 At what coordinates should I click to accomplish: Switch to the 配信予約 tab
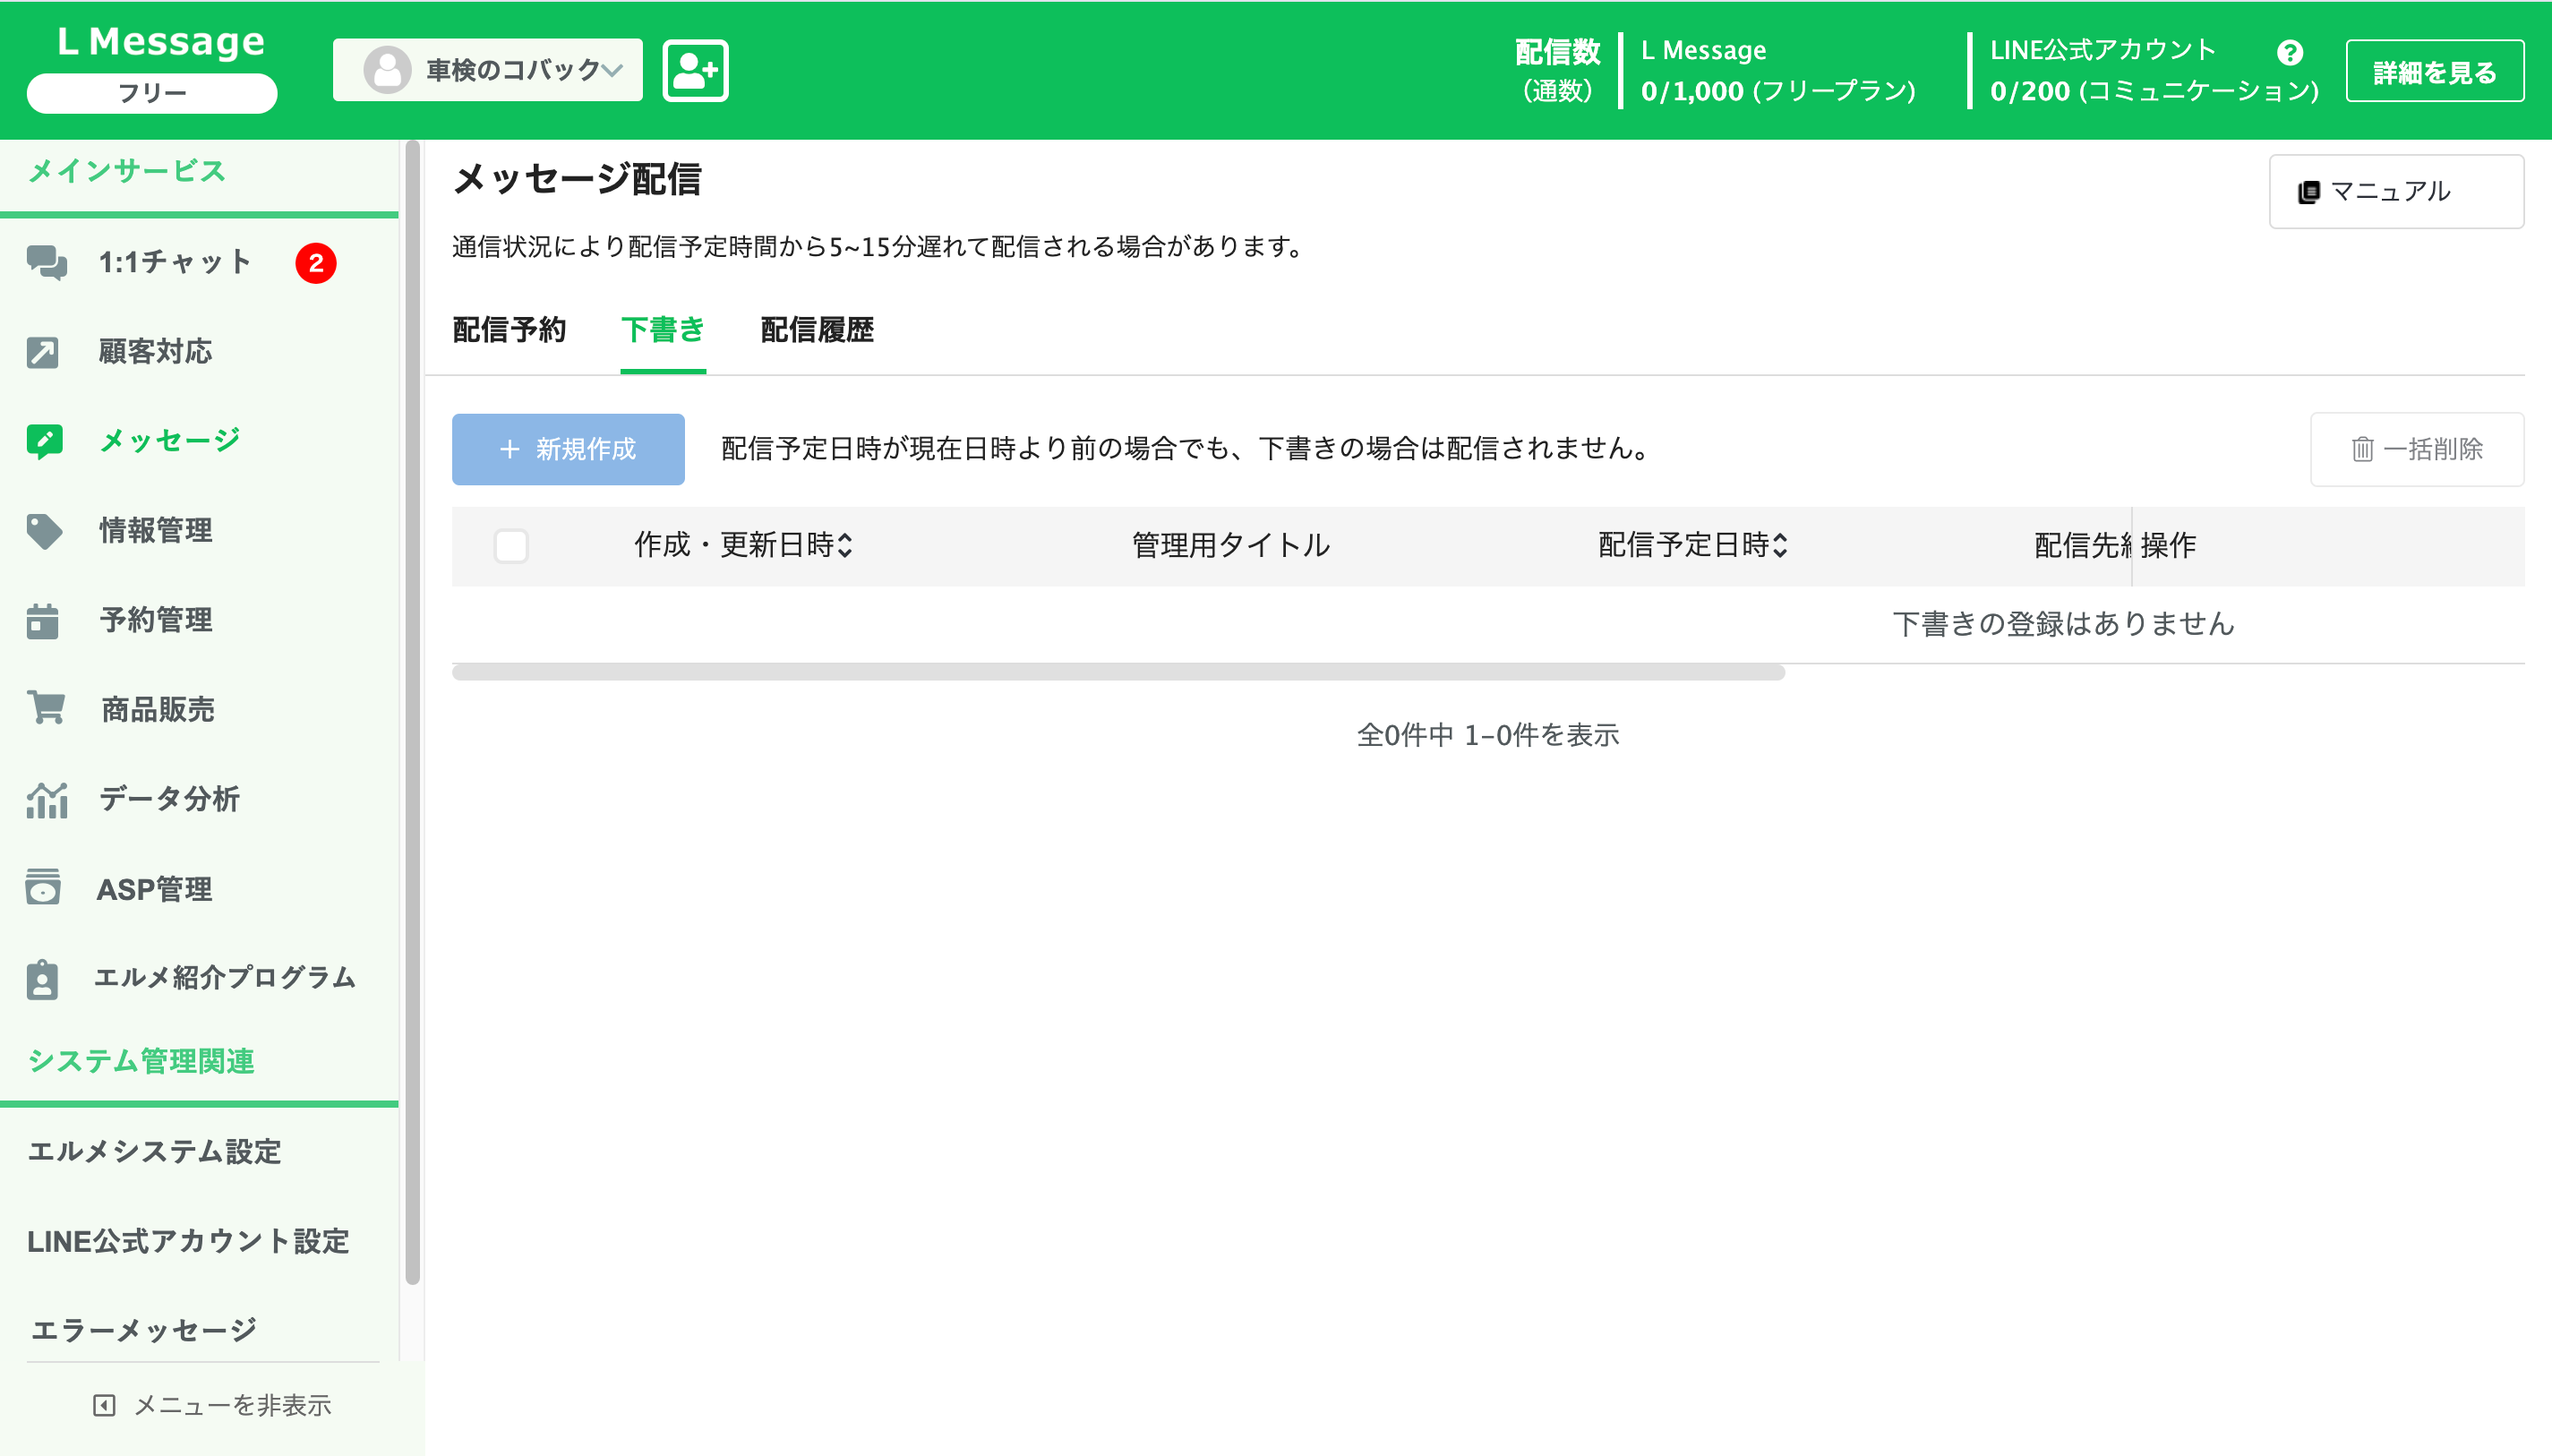pos(510,330)
